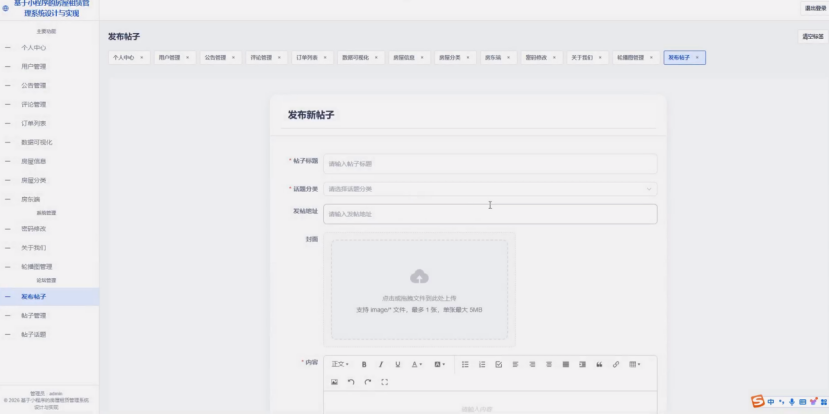Apply italic formatting in the editor
Viewport: 829px width, 414px height.
tap(381, 364)
